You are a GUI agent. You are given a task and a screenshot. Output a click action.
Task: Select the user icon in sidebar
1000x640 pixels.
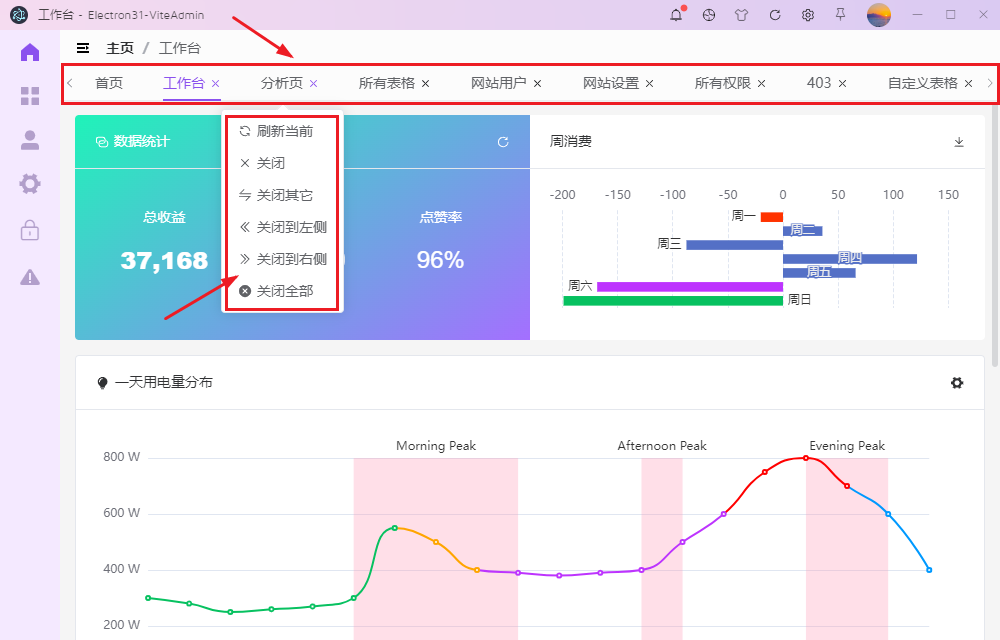point(30,140)
